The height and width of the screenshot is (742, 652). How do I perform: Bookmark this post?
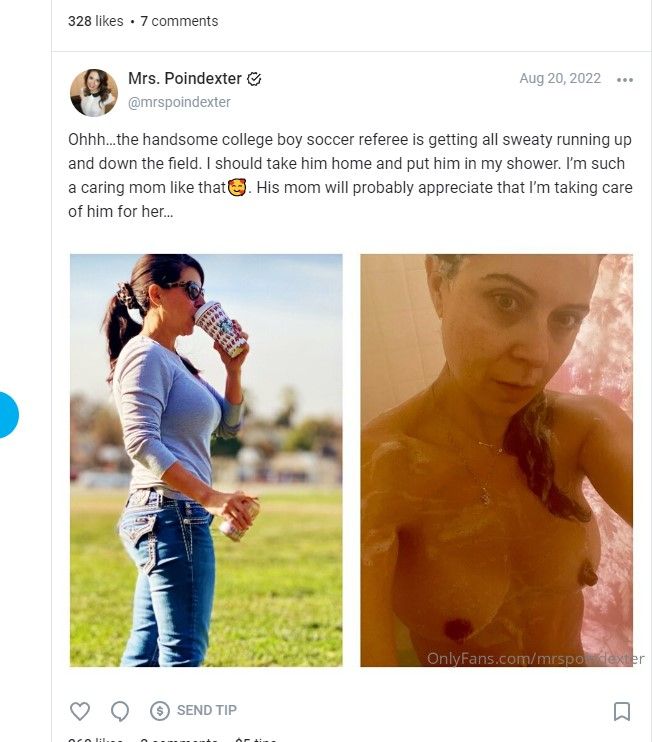click(x=621, y=711)
